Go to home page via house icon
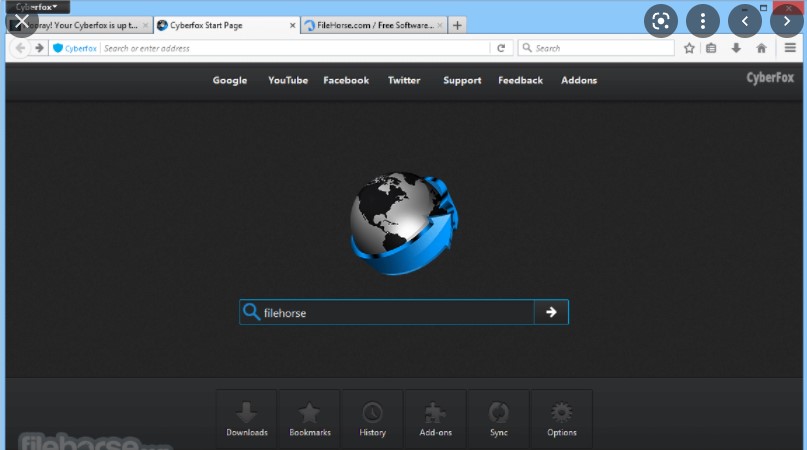 pos(762,48)
